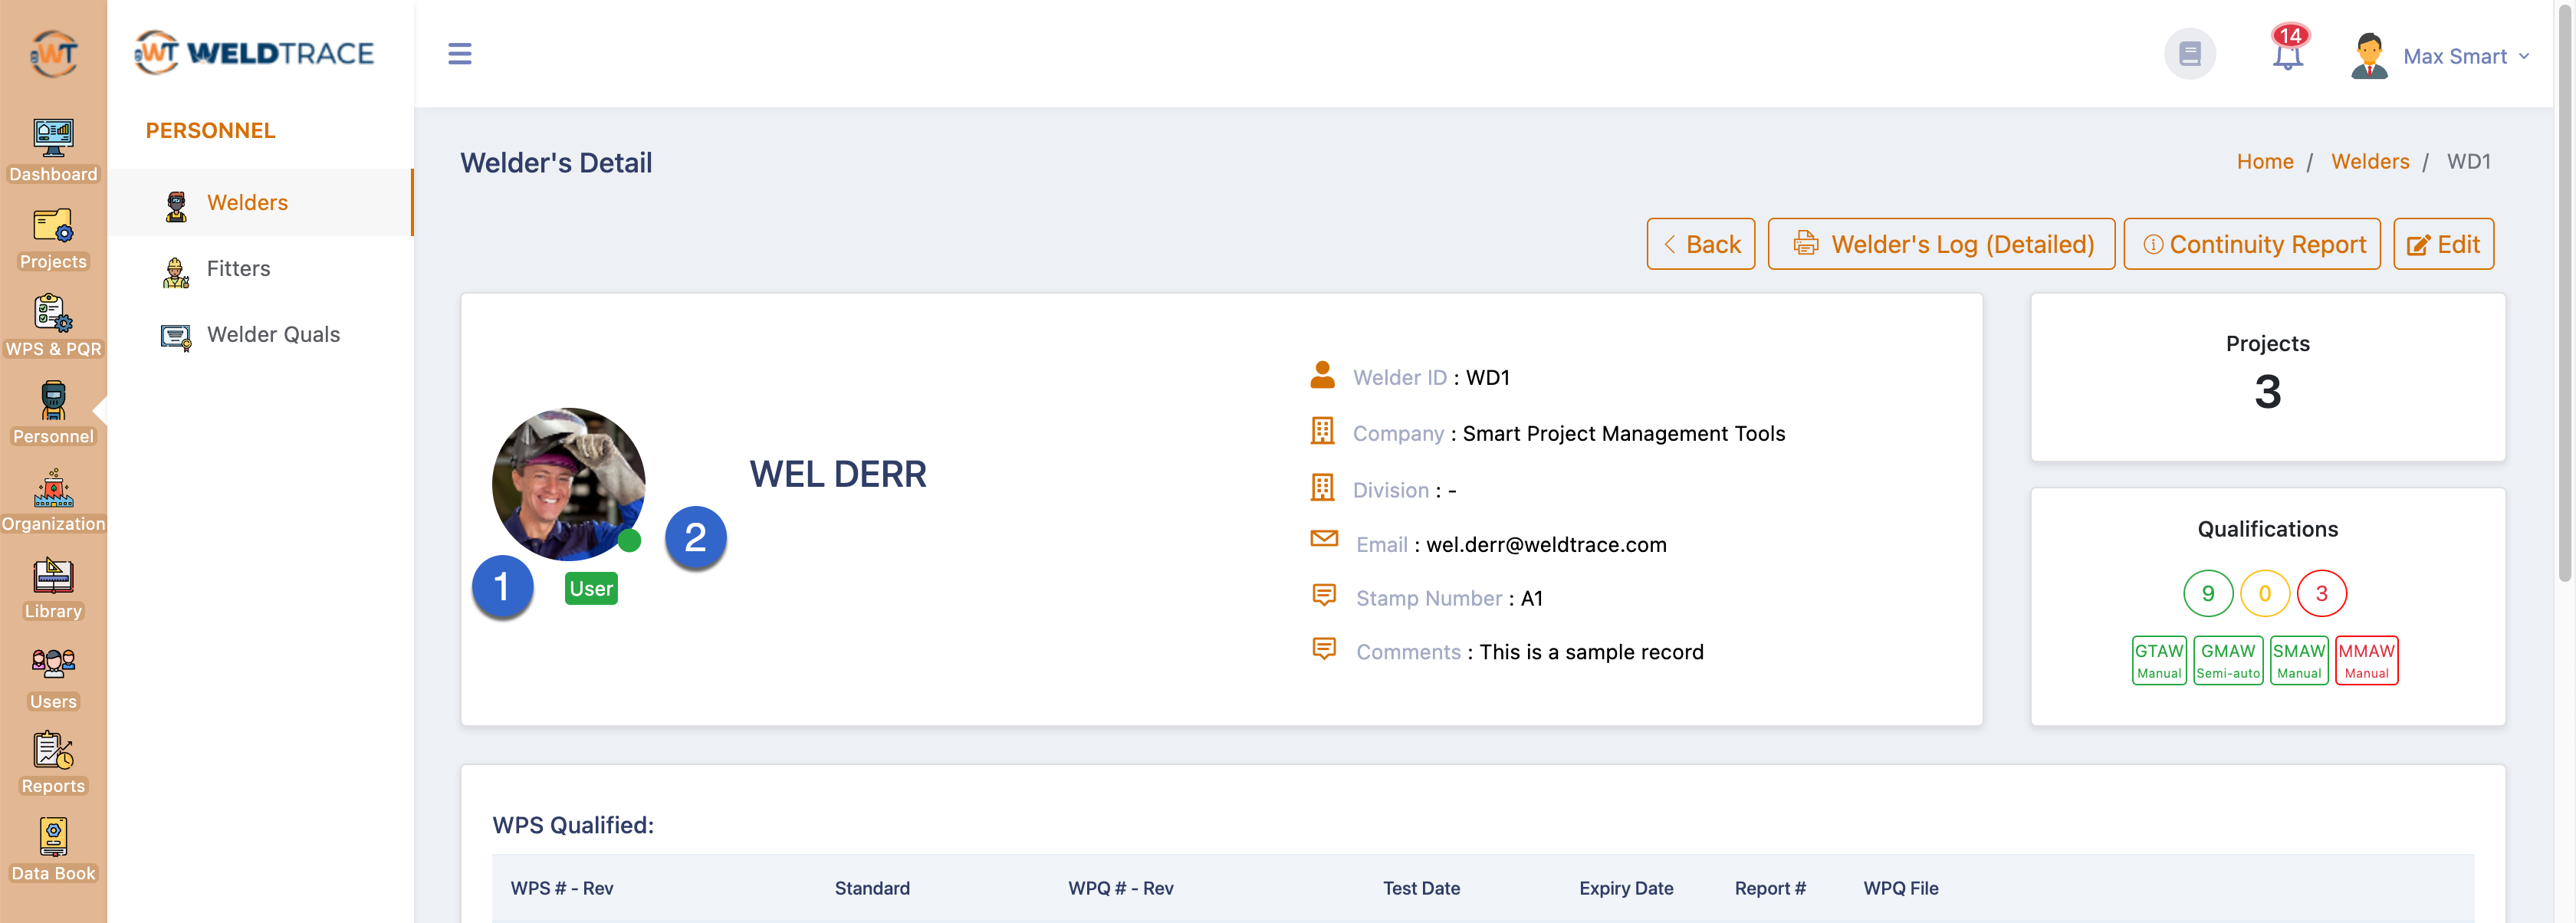Screen dimensions: 2576x923
Task: Click the Stamp Number comment icon
Action: coord(1323,595)
